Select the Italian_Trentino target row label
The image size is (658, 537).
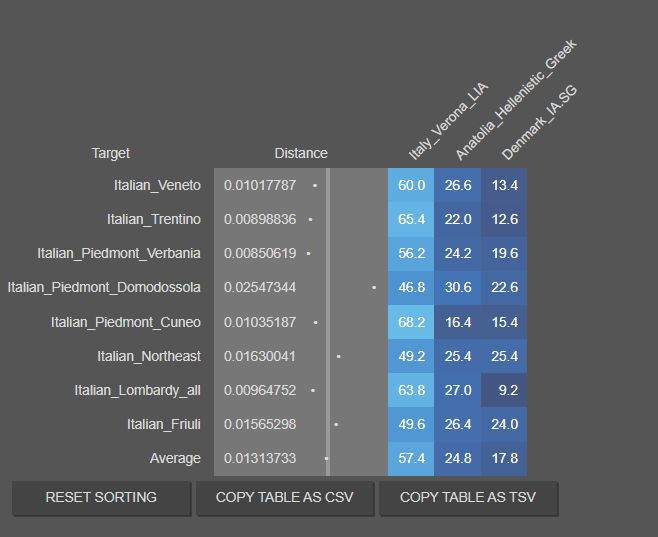click(154, 219)
